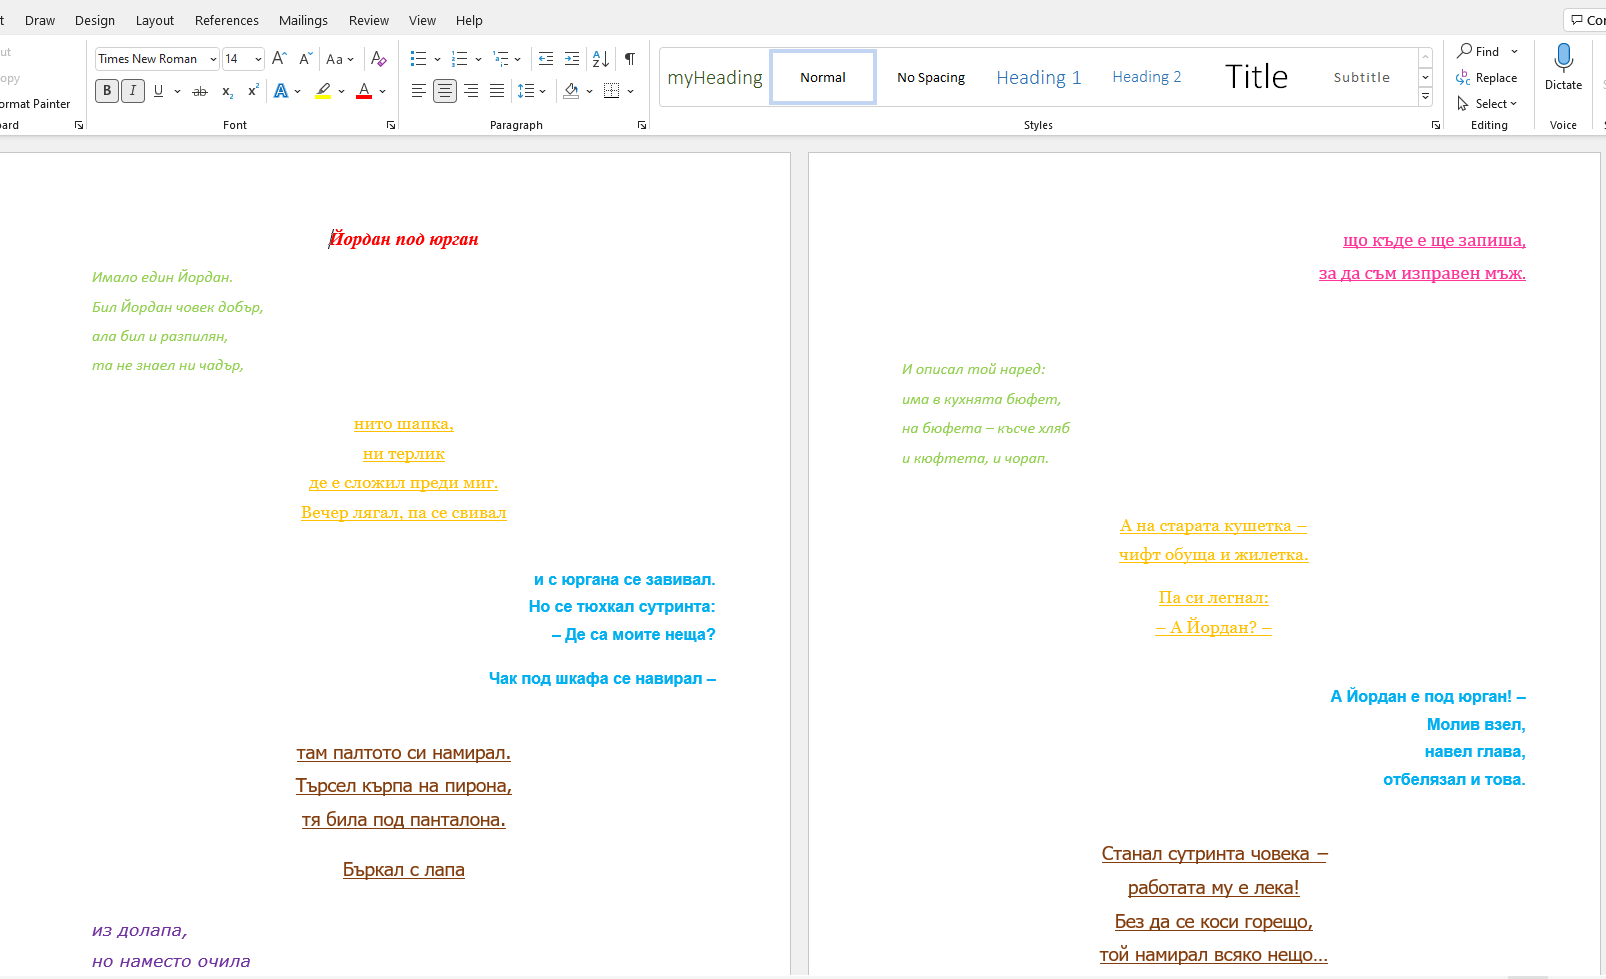Show paragraph marks with pilcrow icon

pyautogui.click(x=630, y=59)
